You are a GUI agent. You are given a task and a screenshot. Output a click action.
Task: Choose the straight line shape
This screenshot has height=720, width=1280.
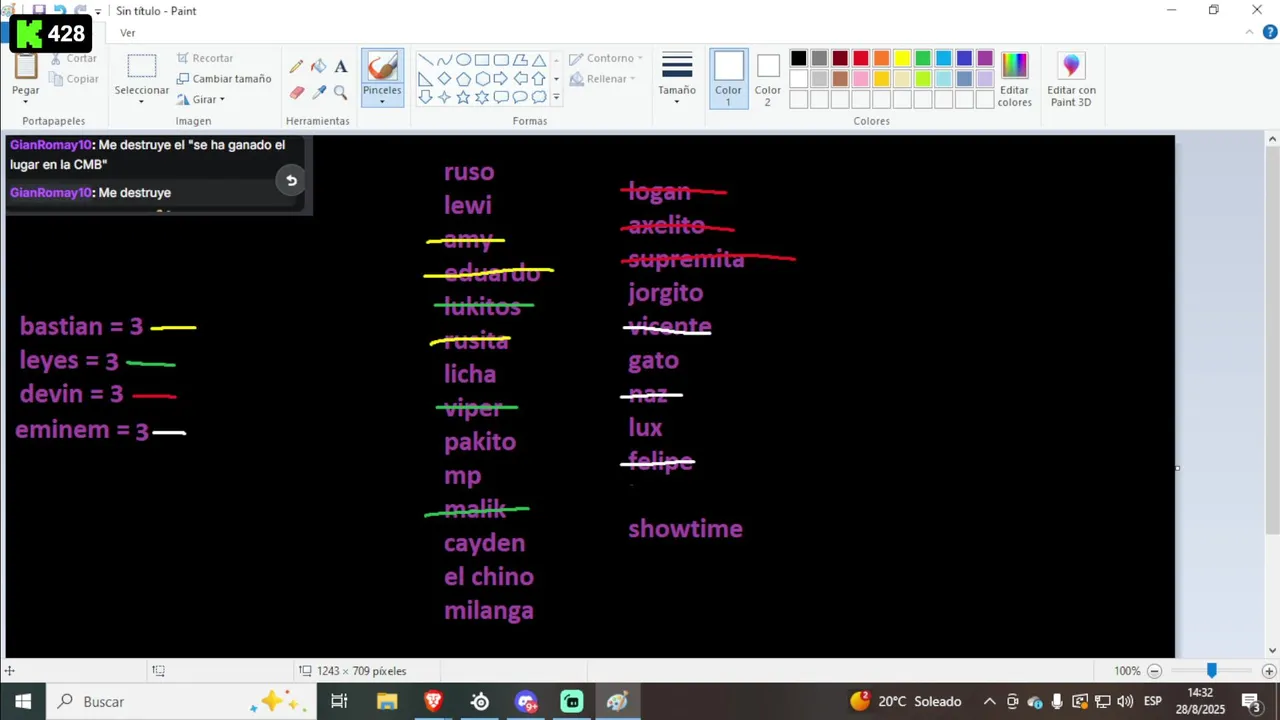[425, 60]
